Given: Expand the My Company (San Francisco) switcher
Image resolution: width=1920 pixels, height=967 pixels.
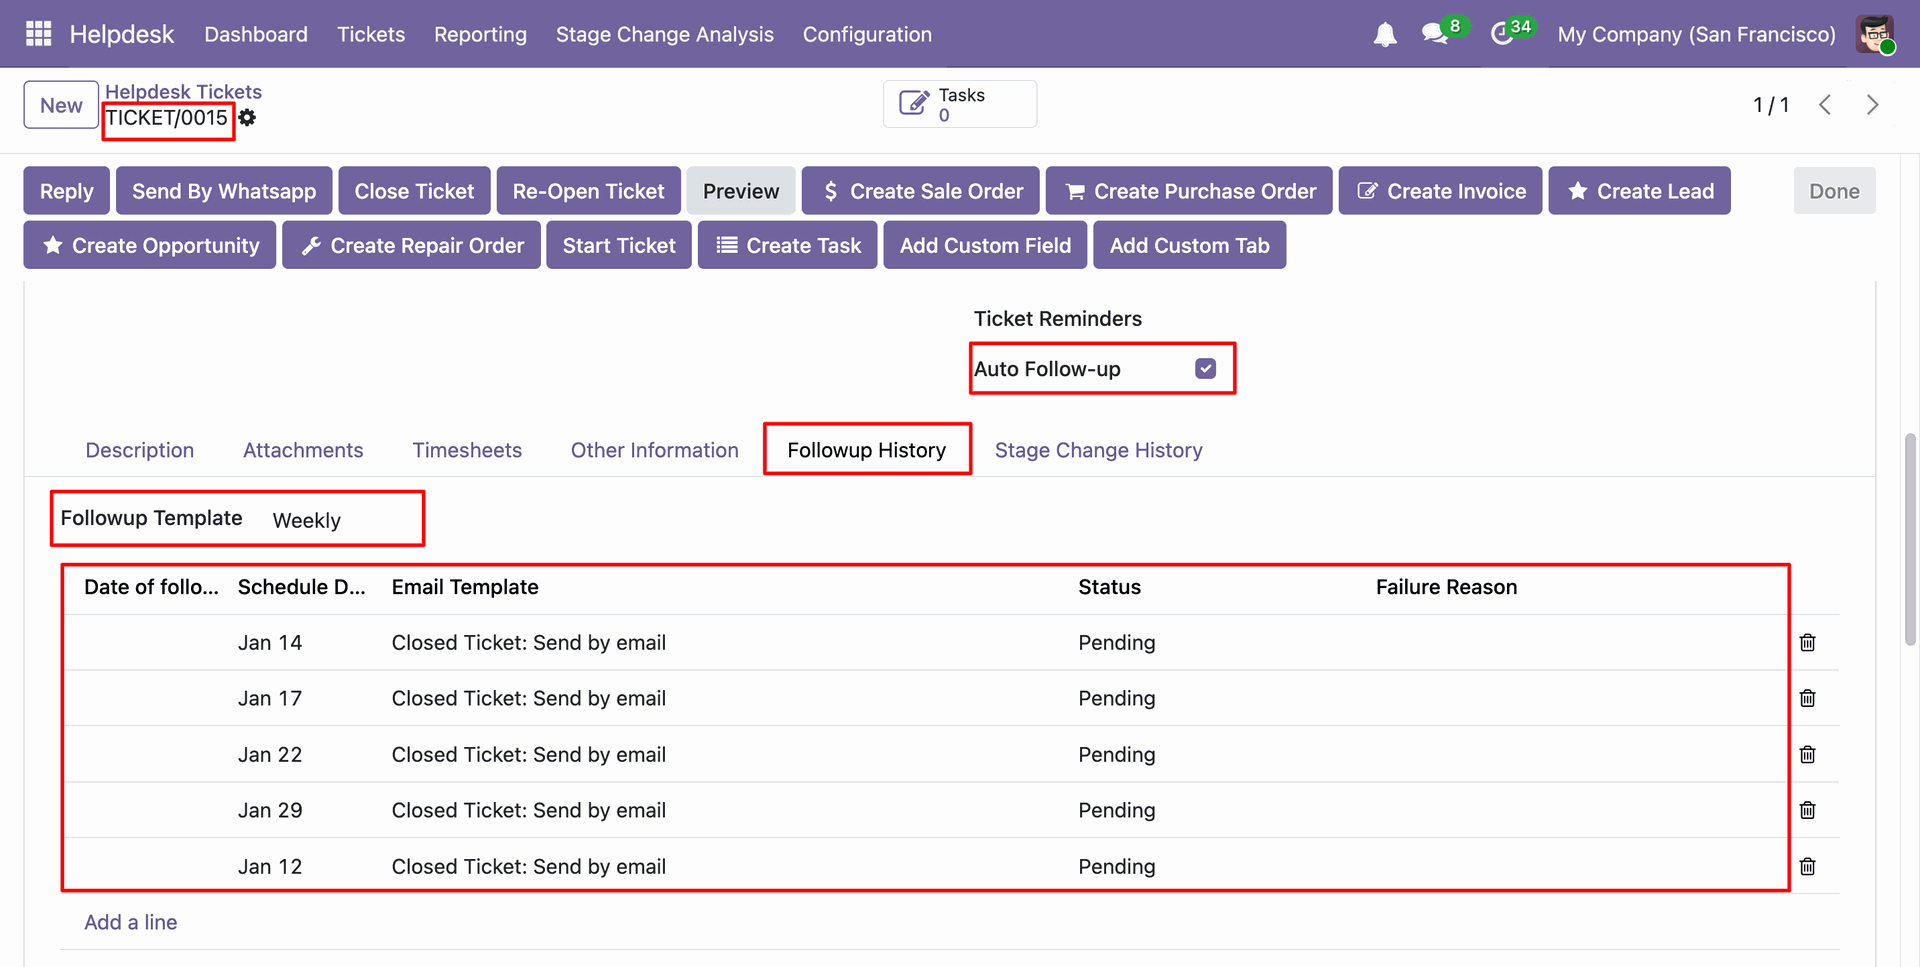Looking at the screenshot, I should point(1696,35).
